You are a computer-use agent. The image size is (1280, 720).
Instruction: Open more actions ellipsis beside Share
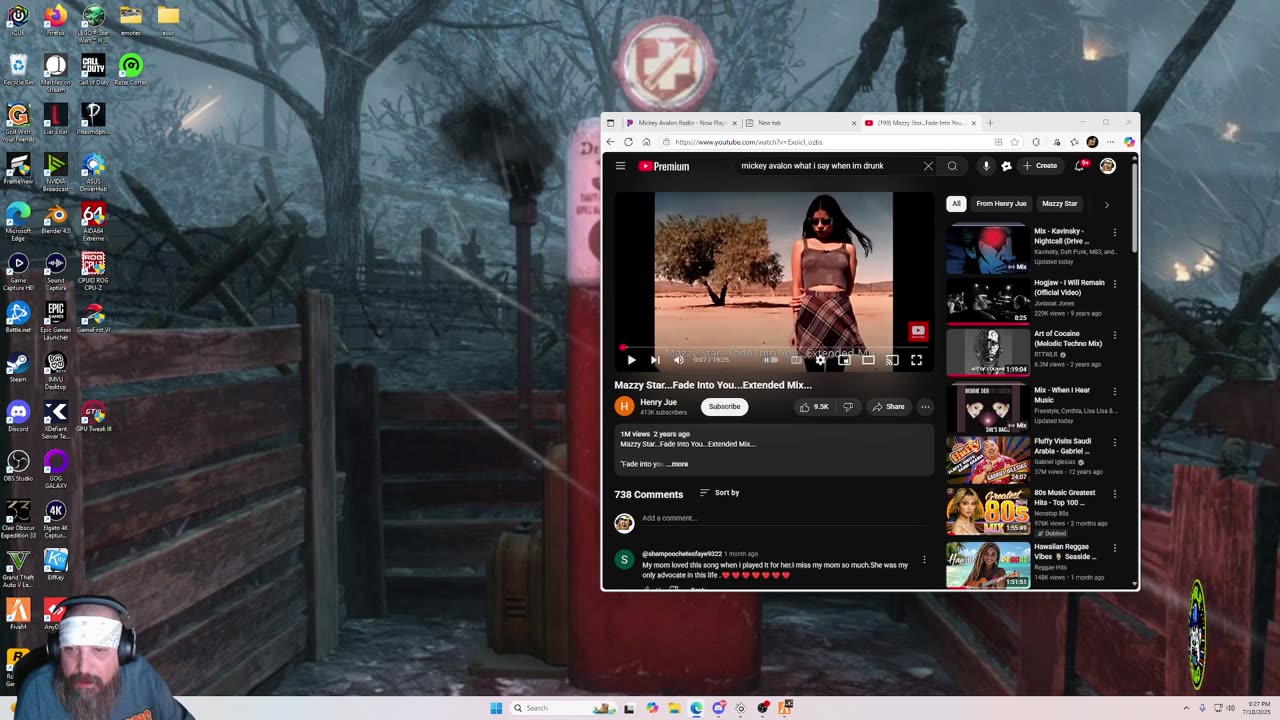click(925, 407)
